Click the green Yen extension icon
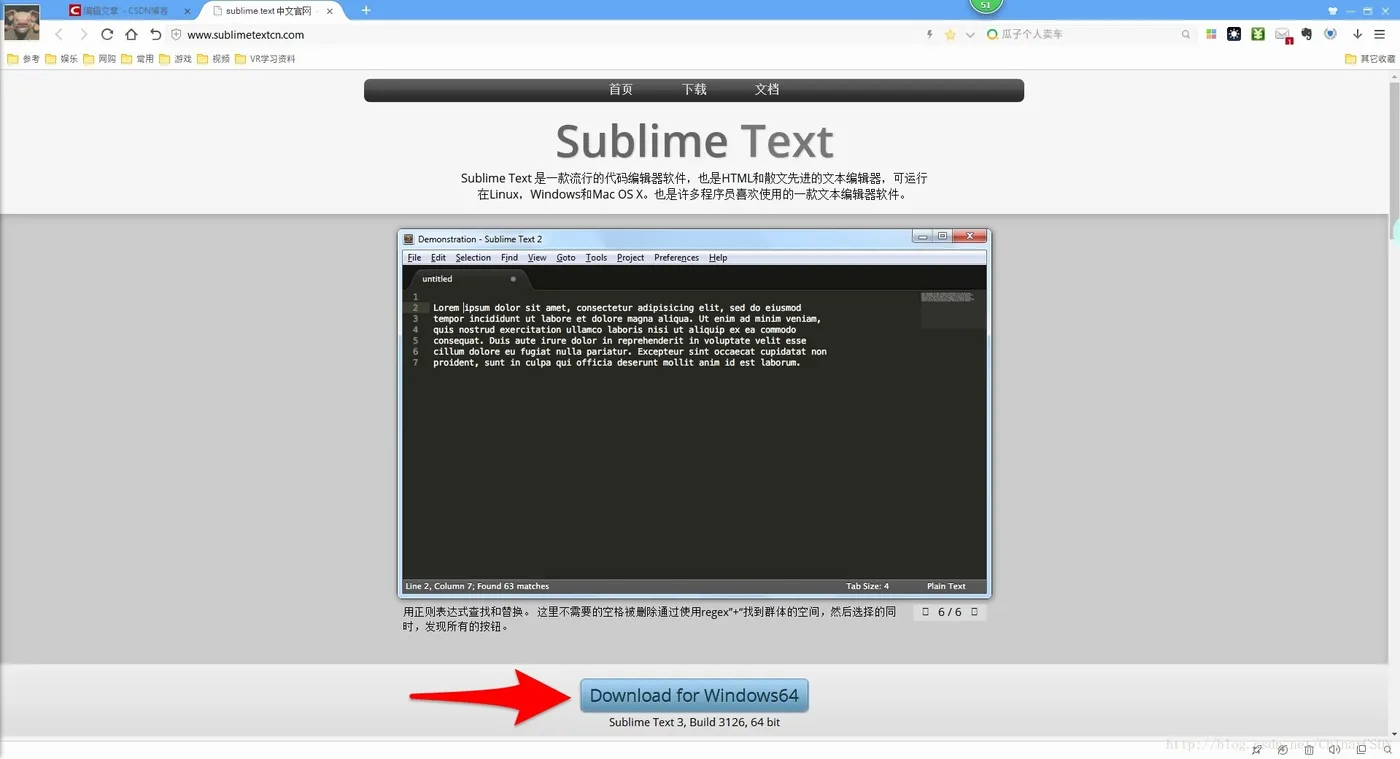This screenshot has height=759, width=1400. (1258, 33)
